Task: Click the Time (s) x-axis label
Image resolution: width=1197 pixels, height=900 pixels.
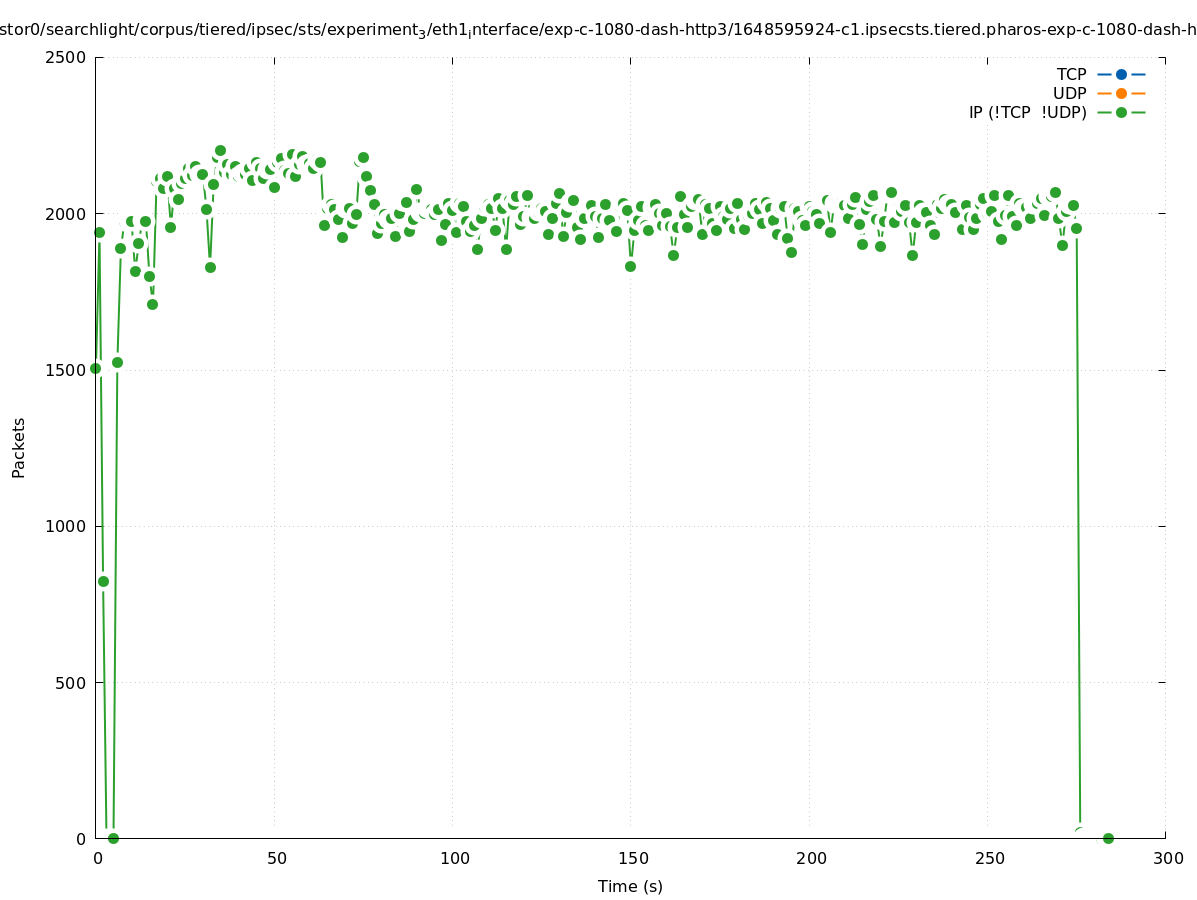Action: pos(630,886)
